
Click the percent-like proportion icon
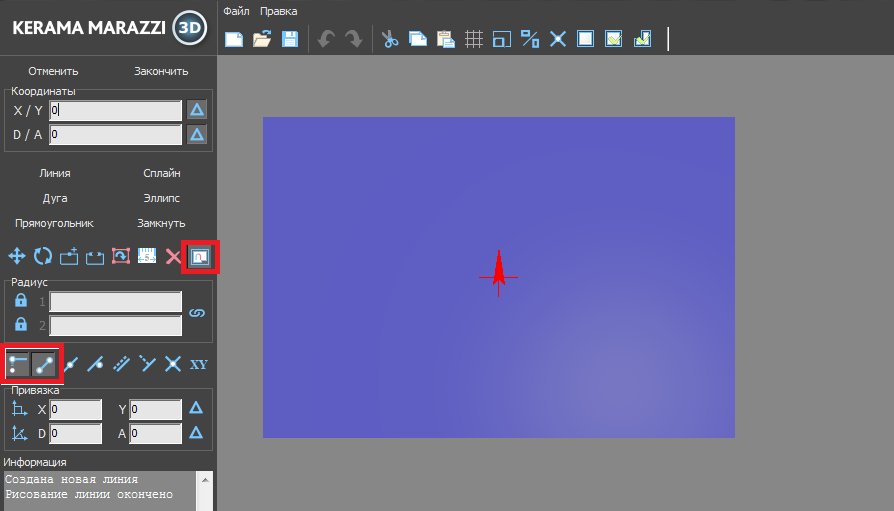pos(530,39)
